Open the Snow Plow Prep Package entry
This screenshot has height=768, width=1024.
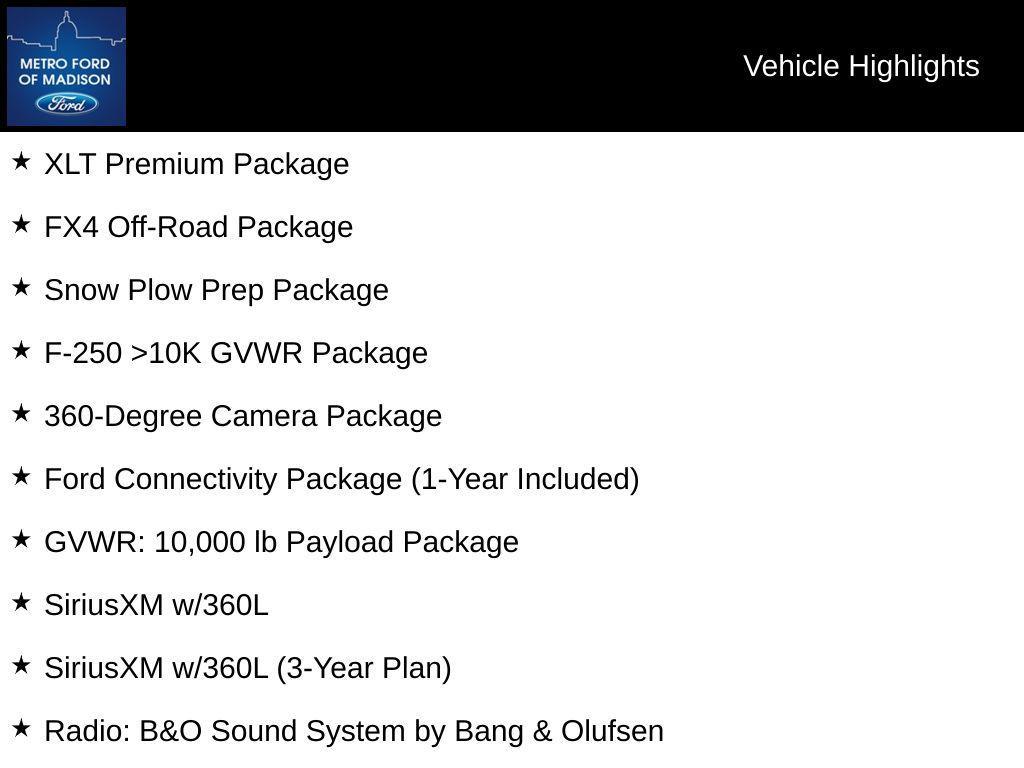(x=216, y=290)
